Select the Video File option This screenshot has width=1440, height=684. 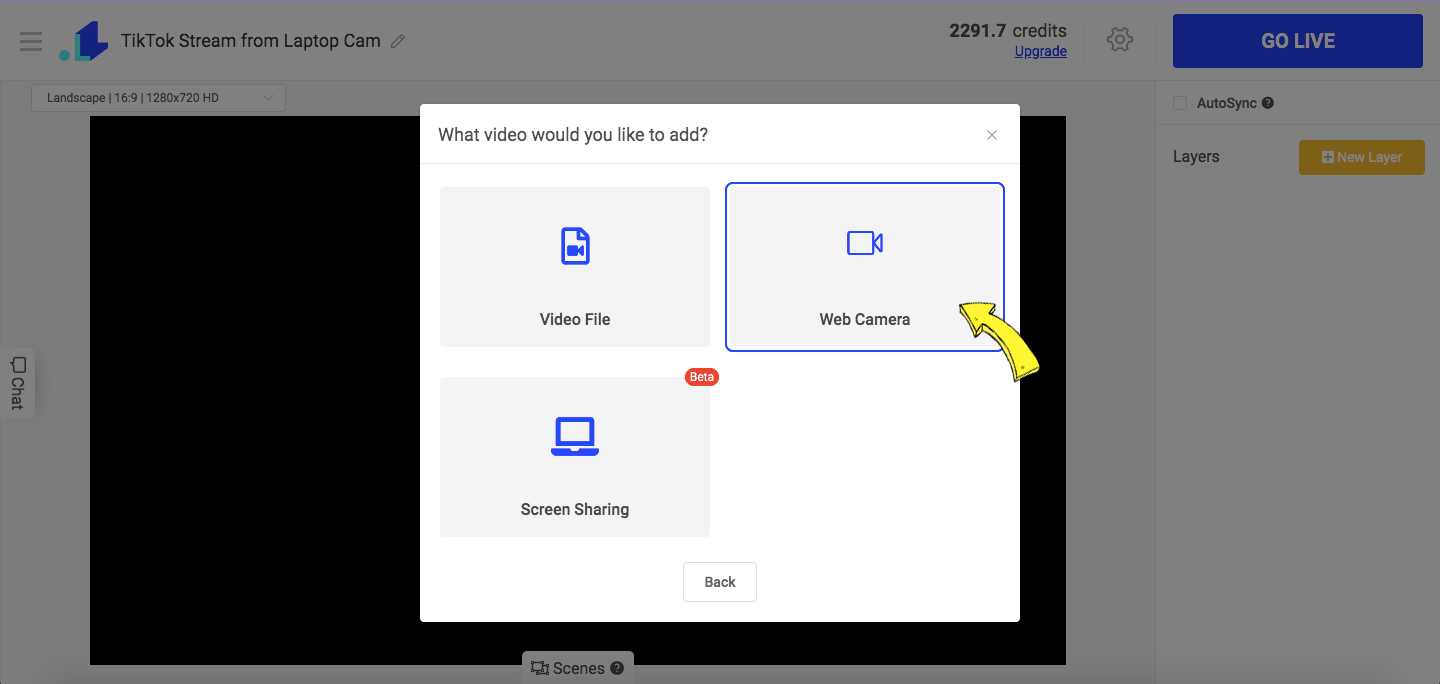click(575, 266)
